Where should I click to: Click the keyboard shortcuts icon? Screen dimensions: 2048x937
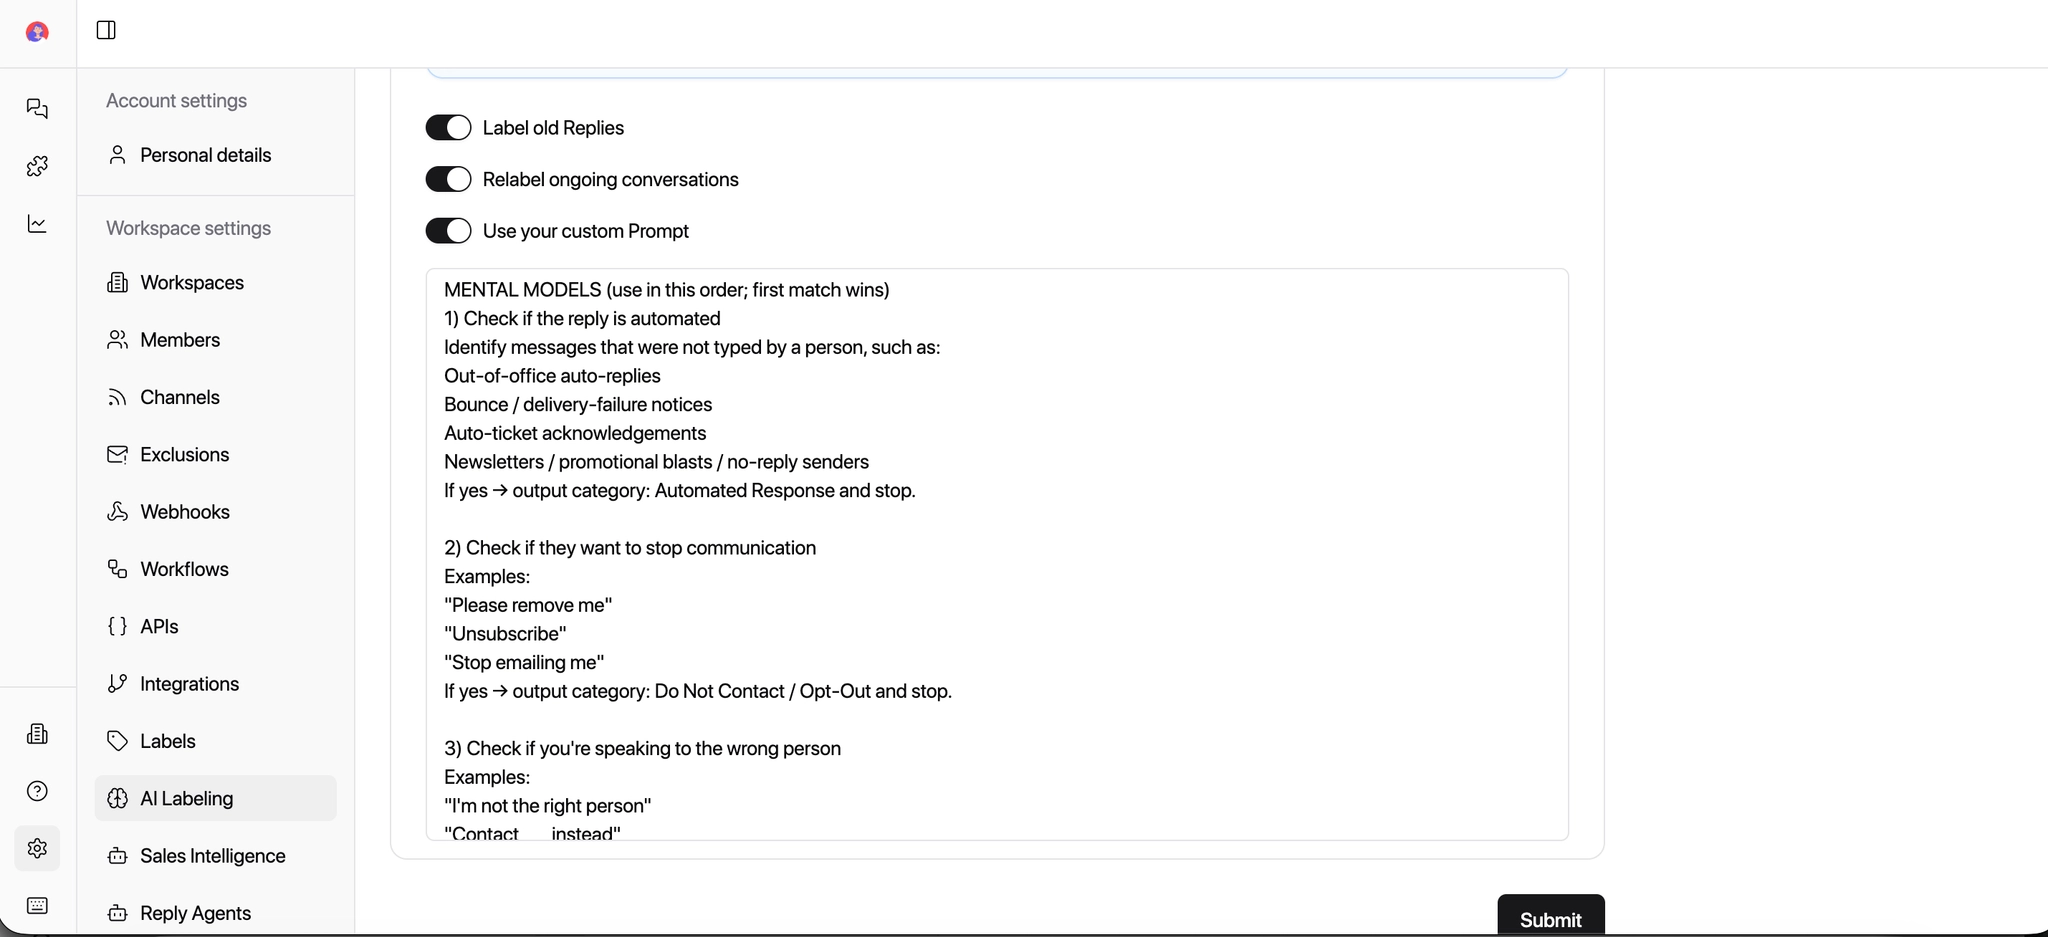[x=37, y=906]
